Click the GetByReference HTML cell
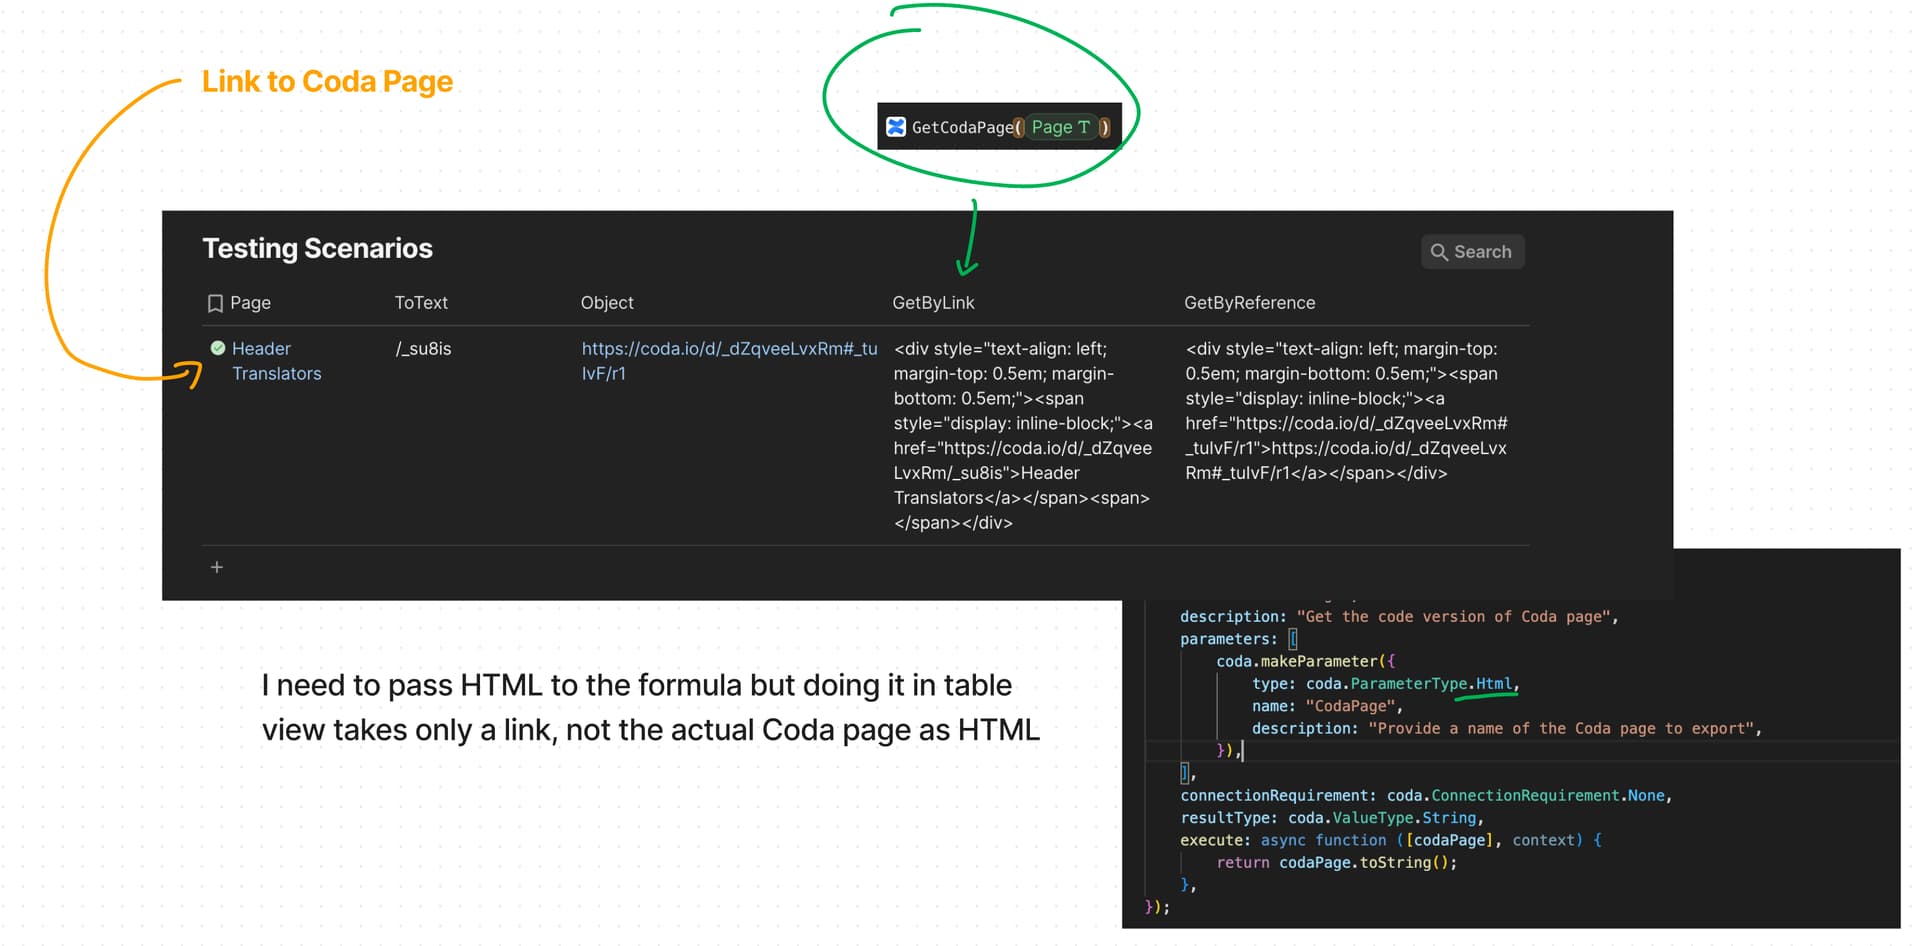The height and width of the screenshot is (946, 1920). pyautogui.click(x=1346, y=411)
